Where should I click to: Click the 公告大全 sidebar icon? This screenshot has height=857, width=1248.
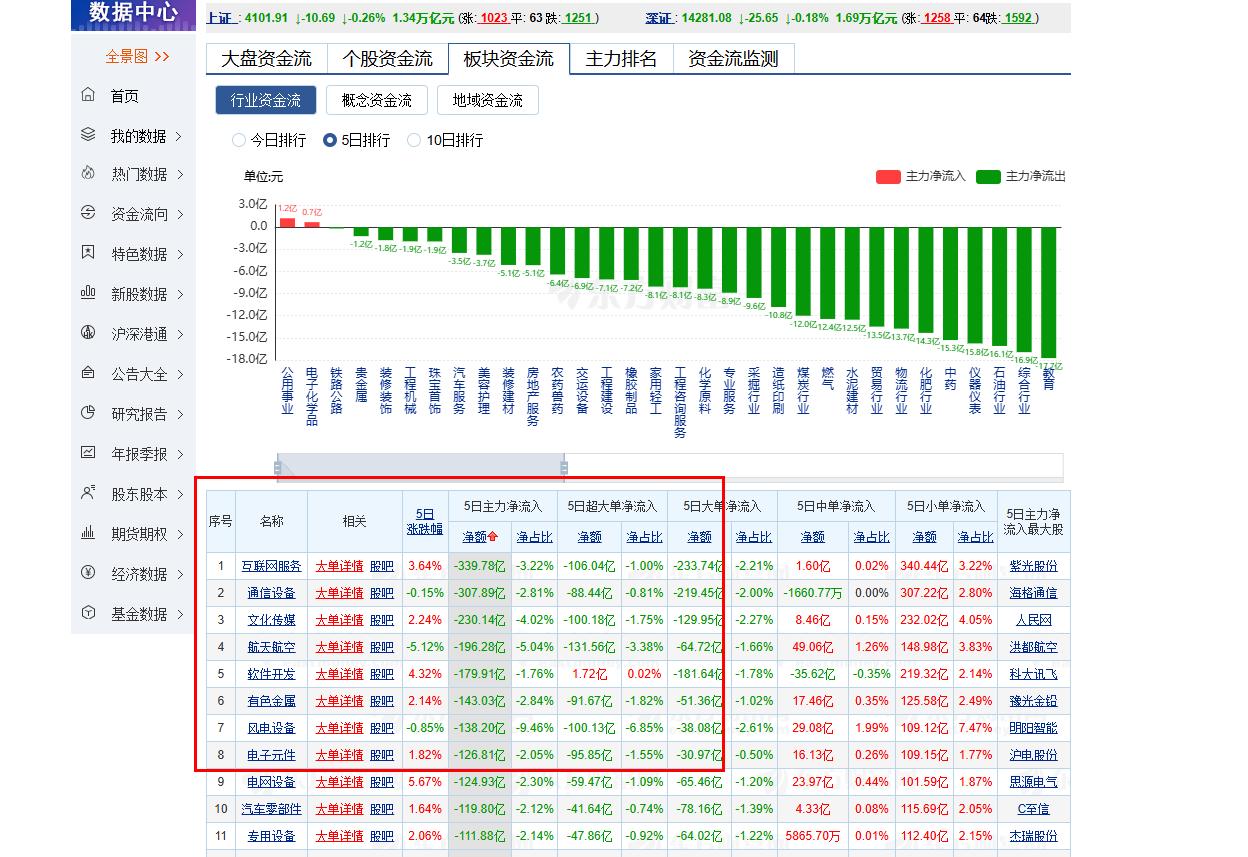pos(88,373)
